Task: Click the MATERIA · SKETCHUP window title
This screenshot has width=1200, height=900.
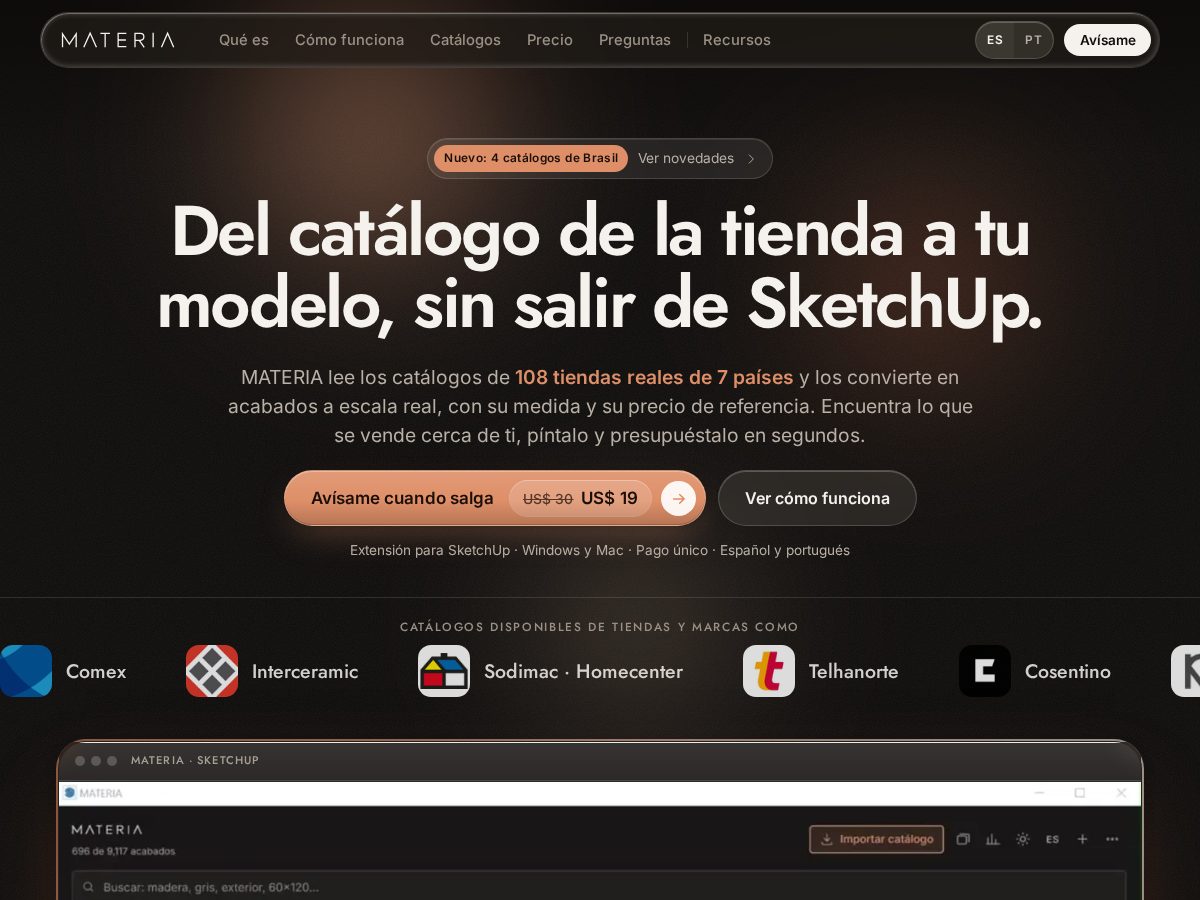Action: tap(195, 760)
